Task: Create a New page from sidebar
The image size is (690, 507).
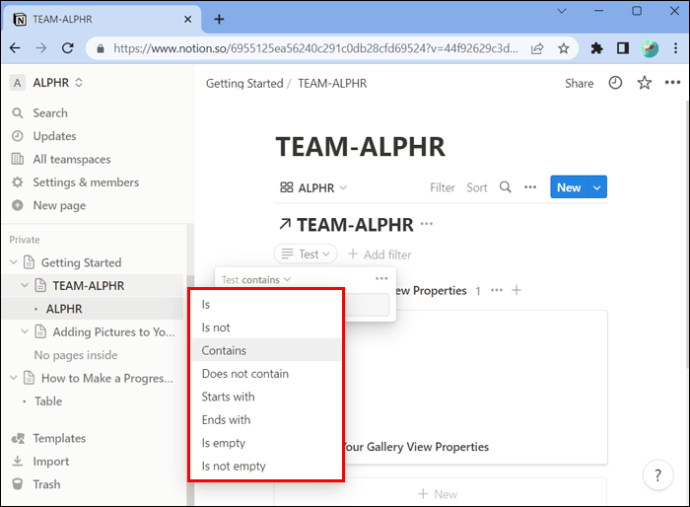Action: point(49,206)
